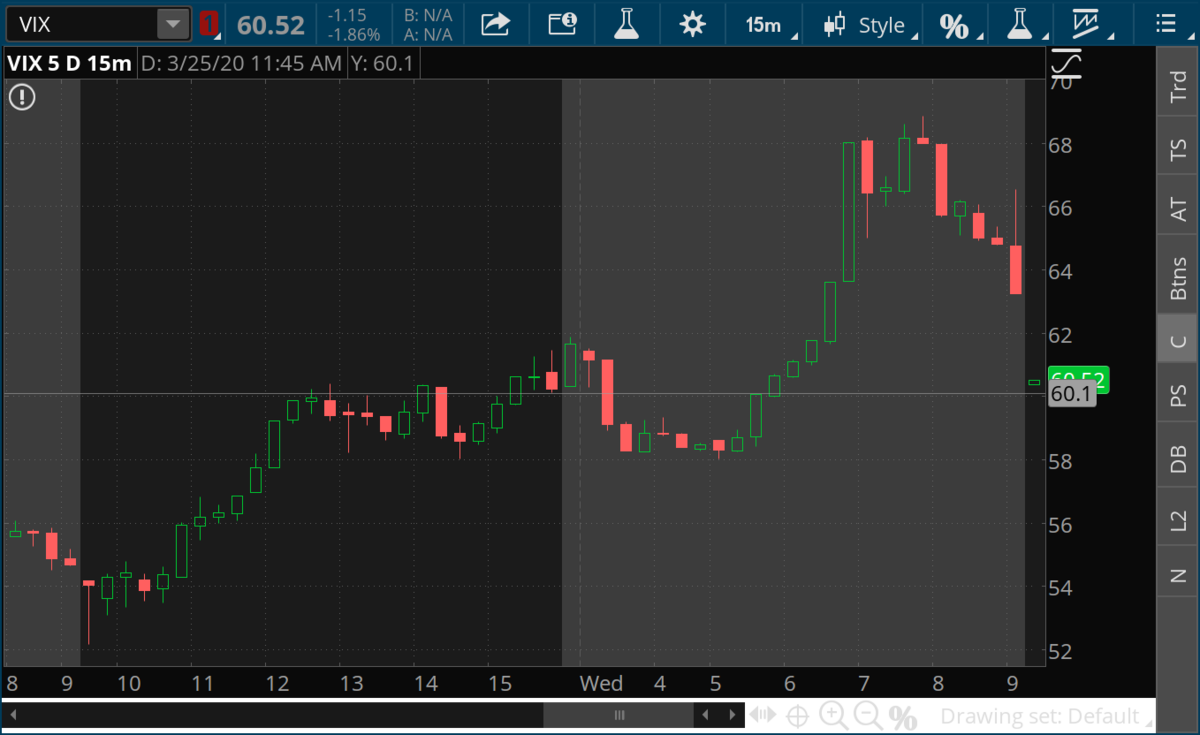This screenshot has width=1200, height=735.
Task: Open the VIX symbol dropdown arrow
Action: (x=174, y=24)
